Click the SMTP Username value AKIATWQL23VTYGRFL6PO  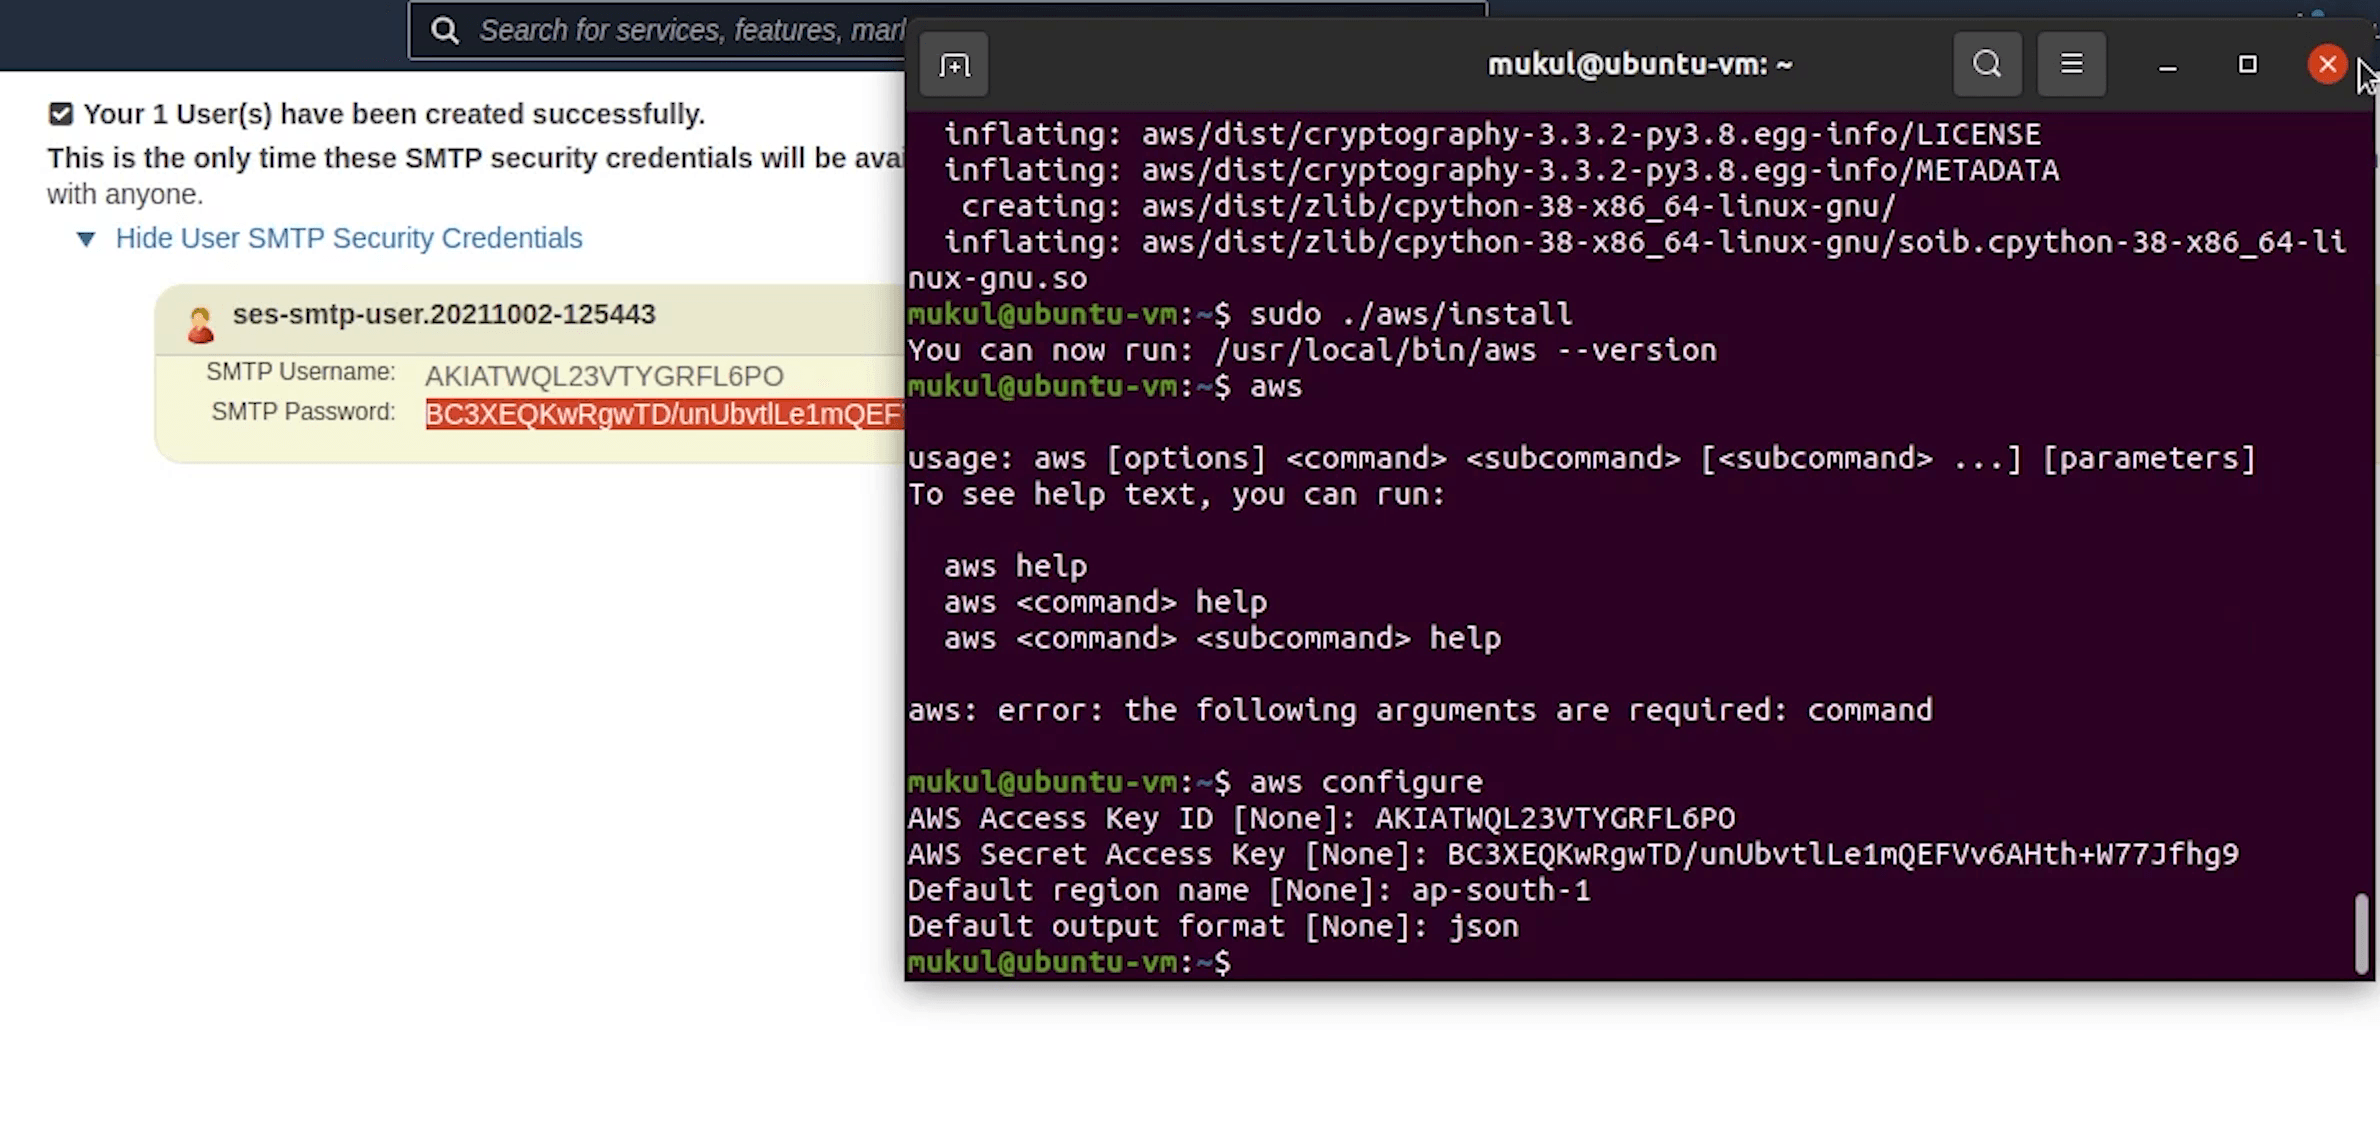click(x=604, y=376)
